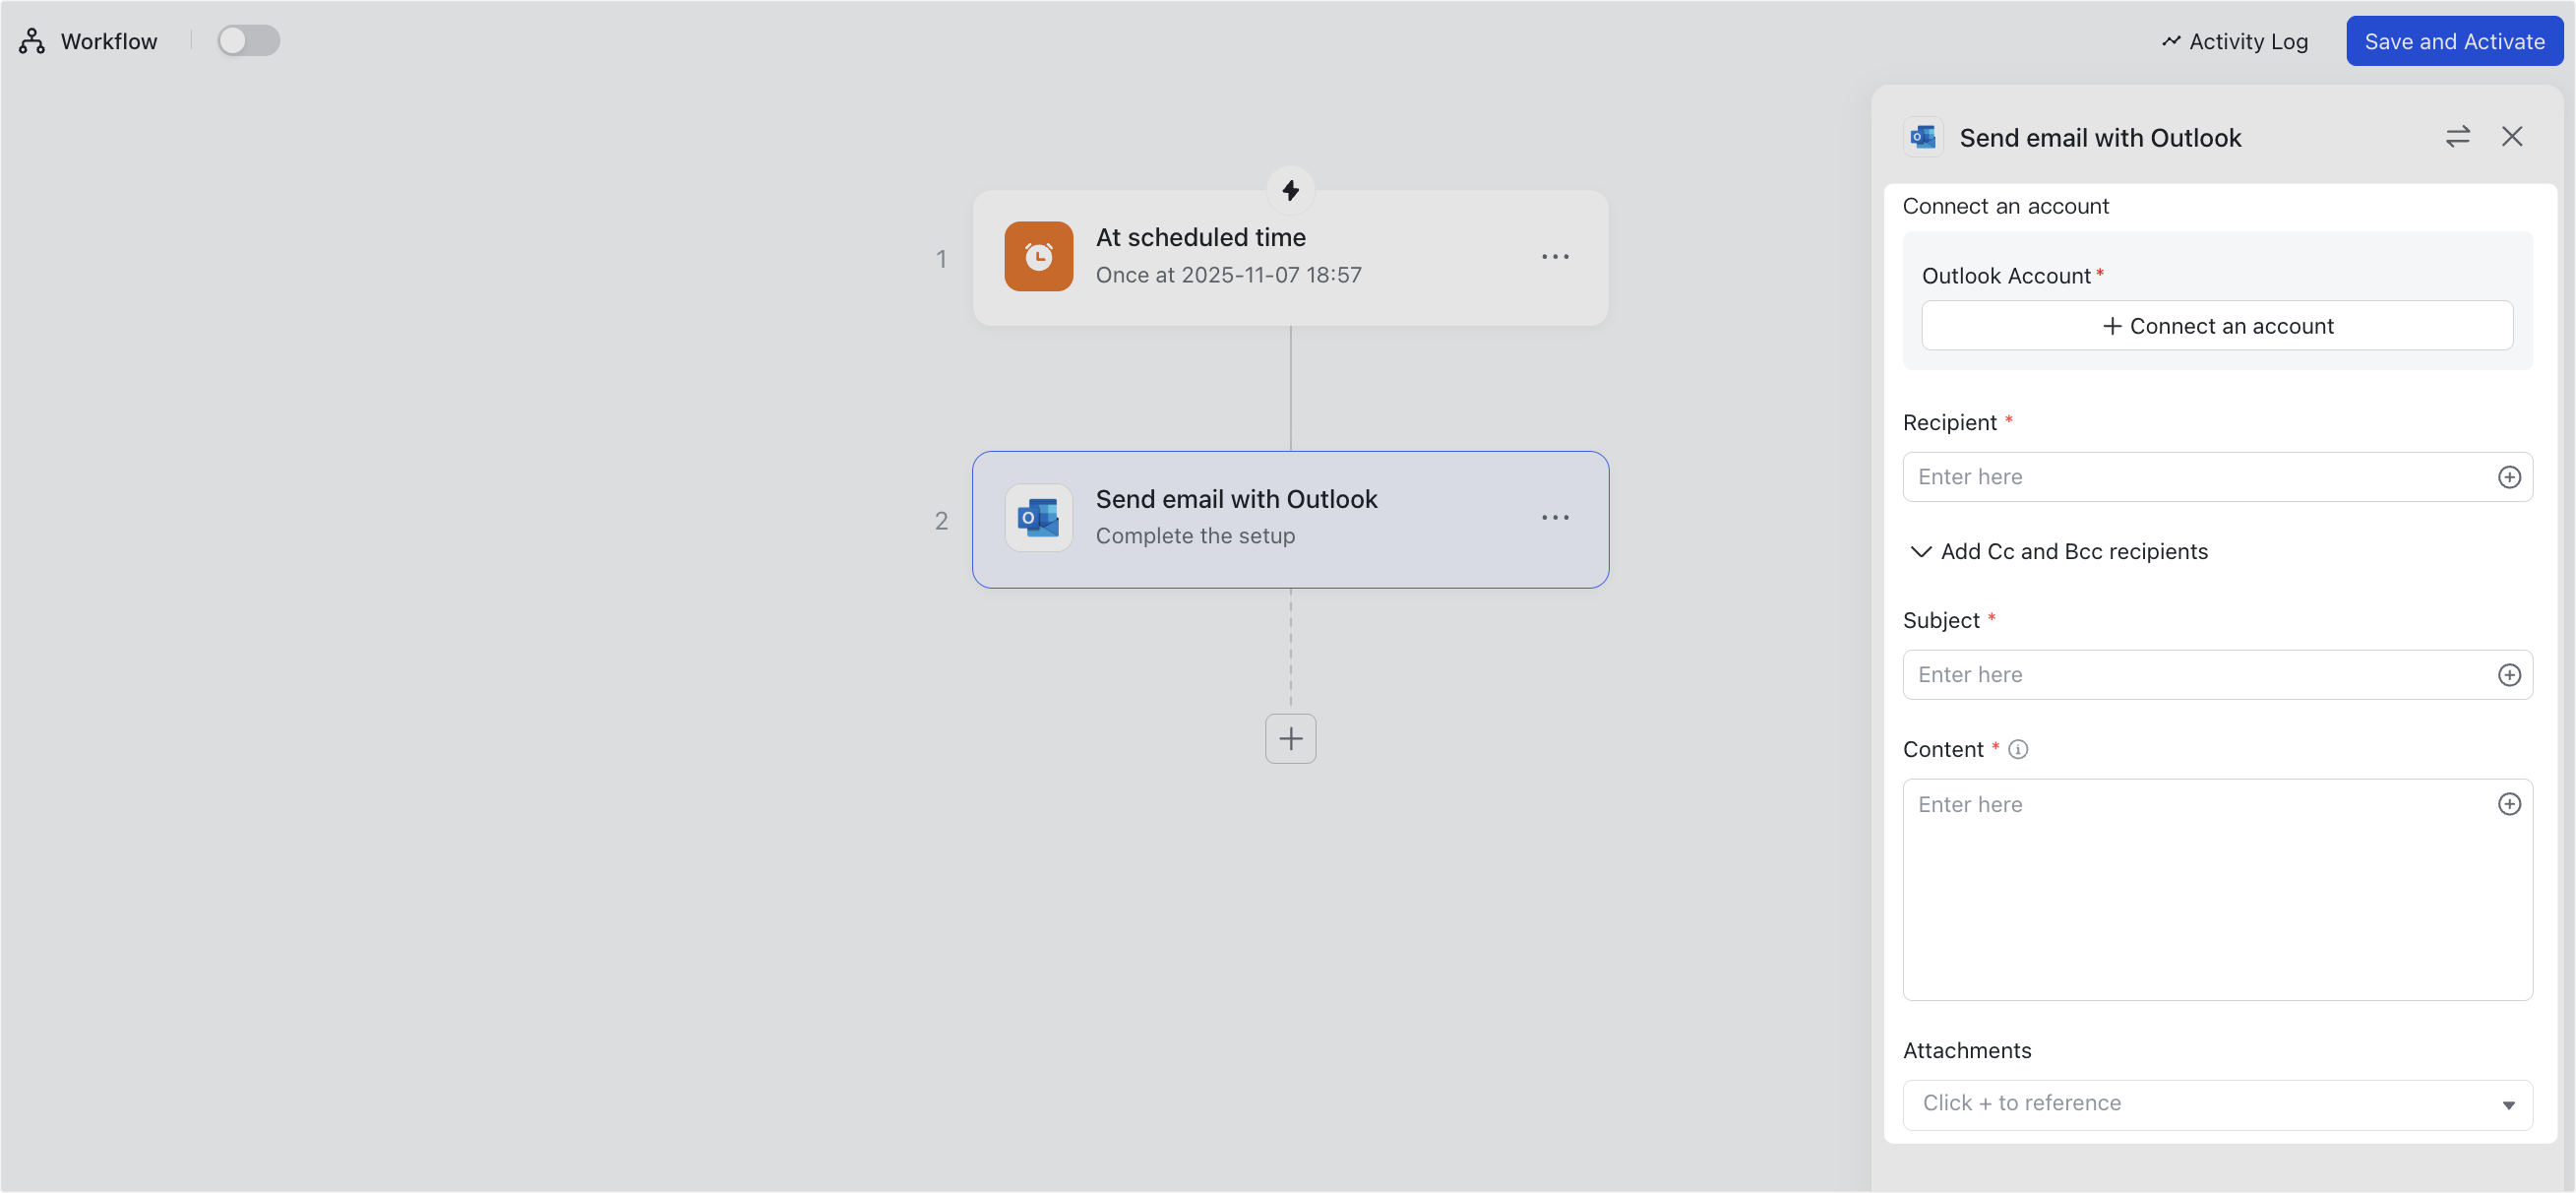Add a new step with plus button
The image size is (2576, 1193).
tap(1290, 739)
